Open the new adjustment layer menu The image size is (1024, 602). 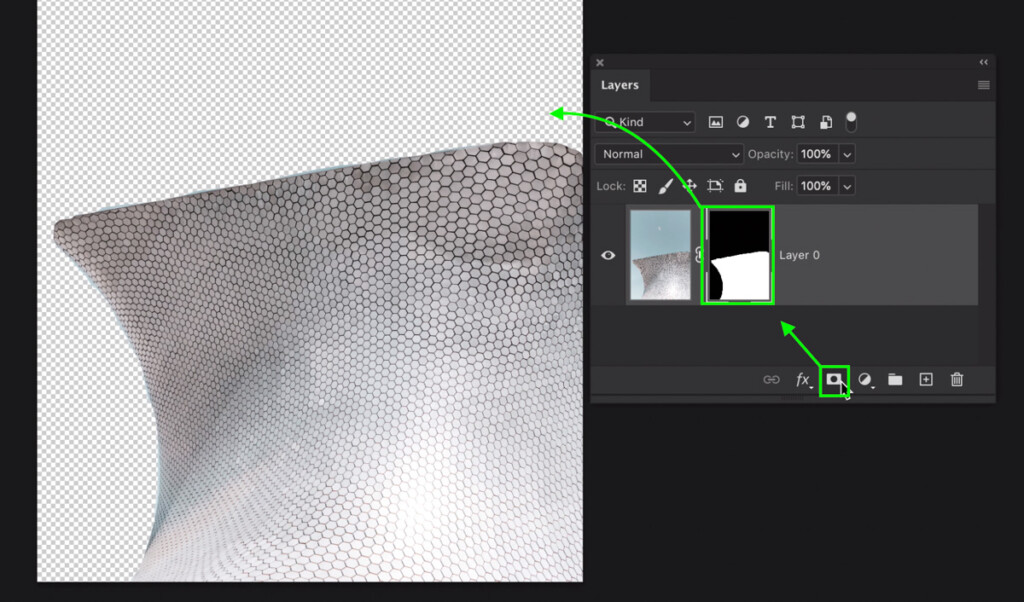tap(864, 380)
